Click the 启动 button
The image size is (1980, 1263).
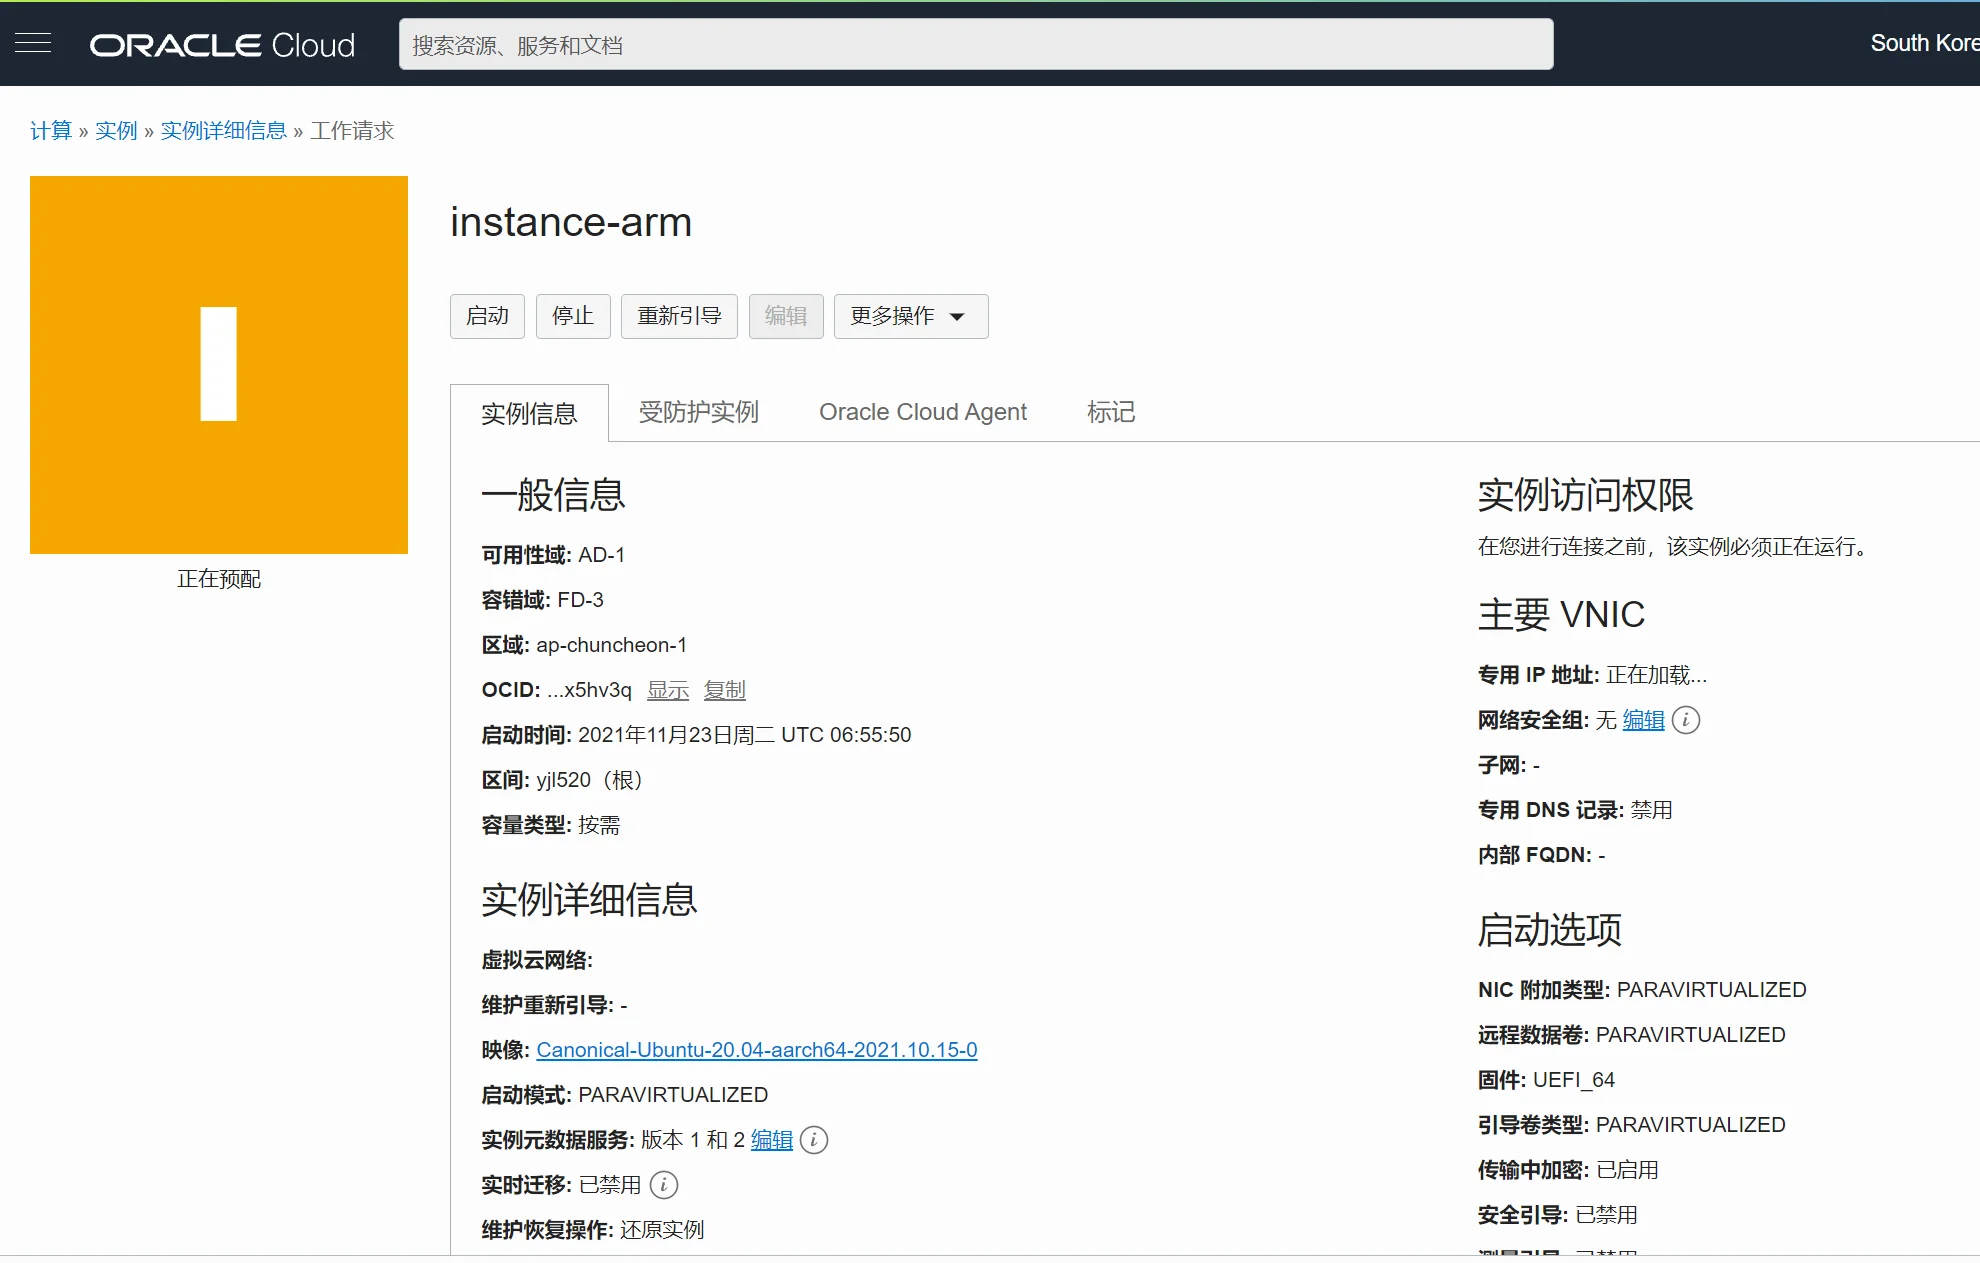pos(487,316)
